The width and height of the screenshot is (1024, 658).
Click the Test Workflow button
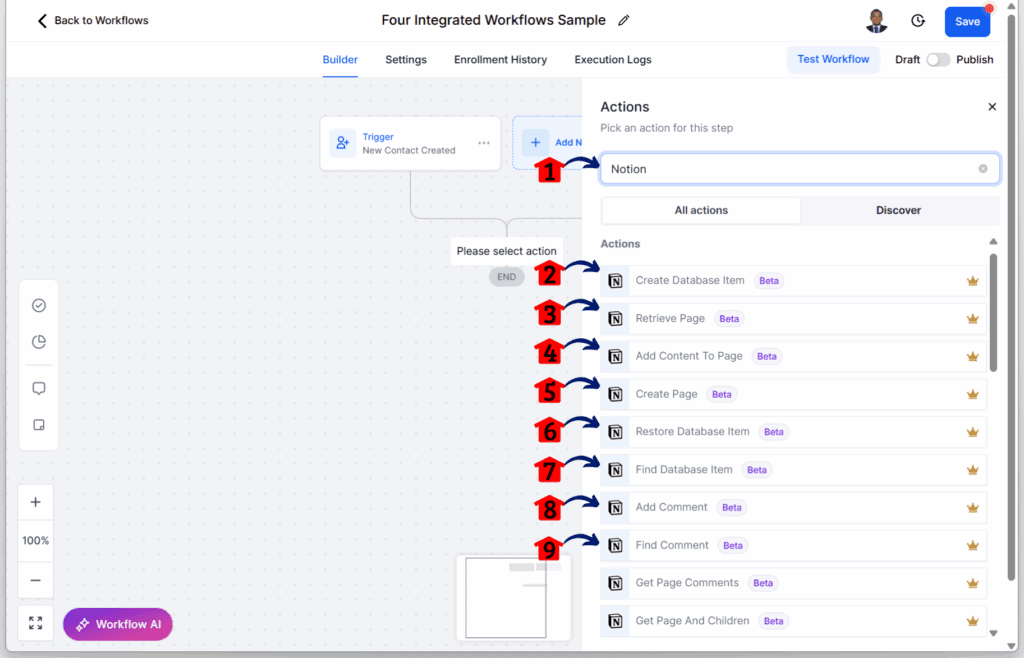833,59
